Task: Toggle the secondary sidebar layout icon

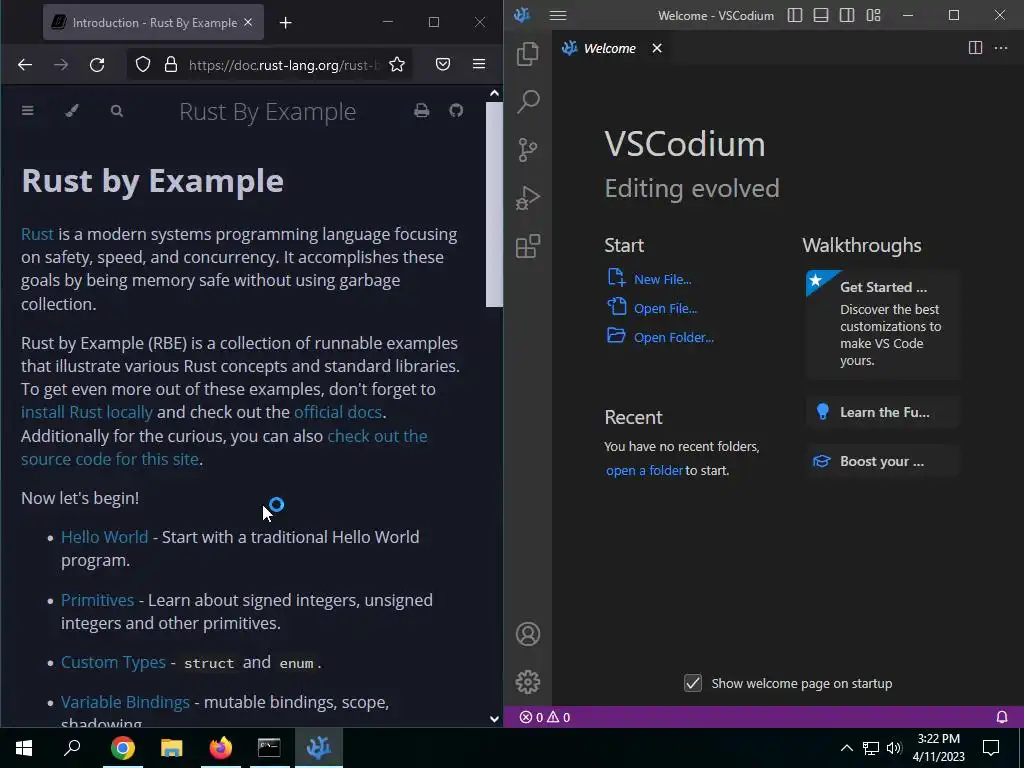Action: coord(847,15)
